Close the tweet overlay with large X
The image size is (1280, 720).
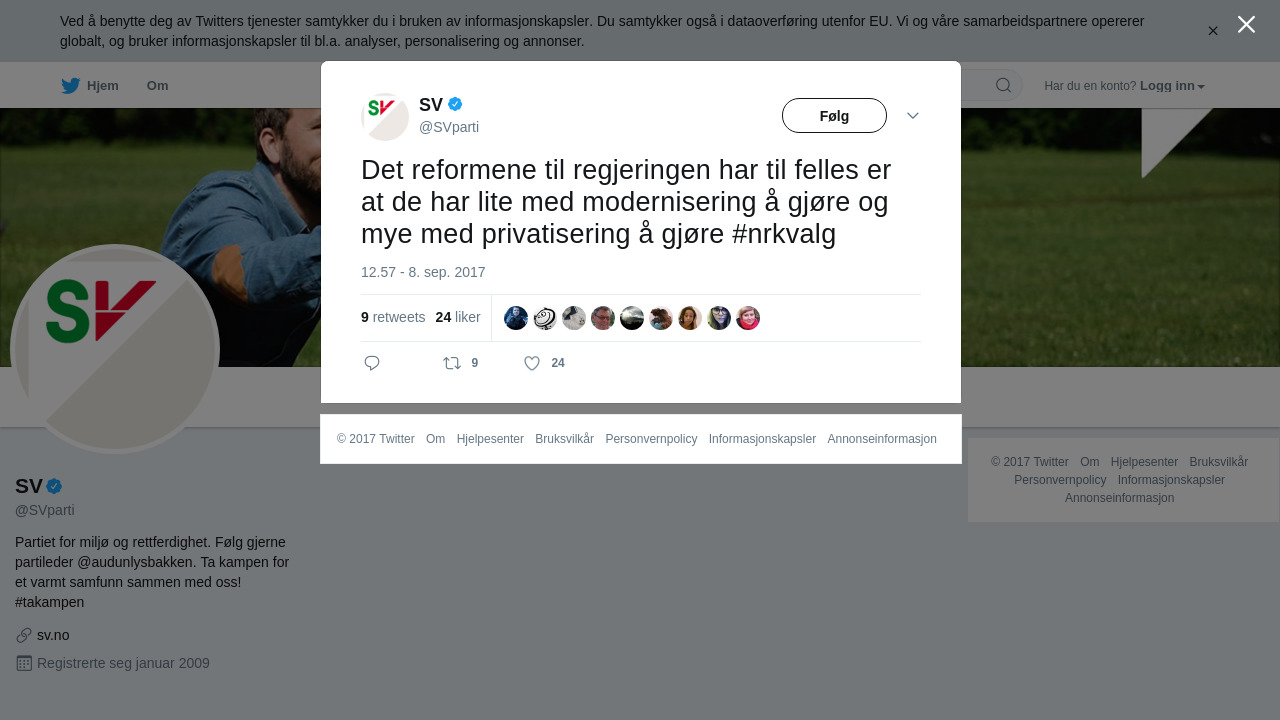click(x=1246, y=24)
